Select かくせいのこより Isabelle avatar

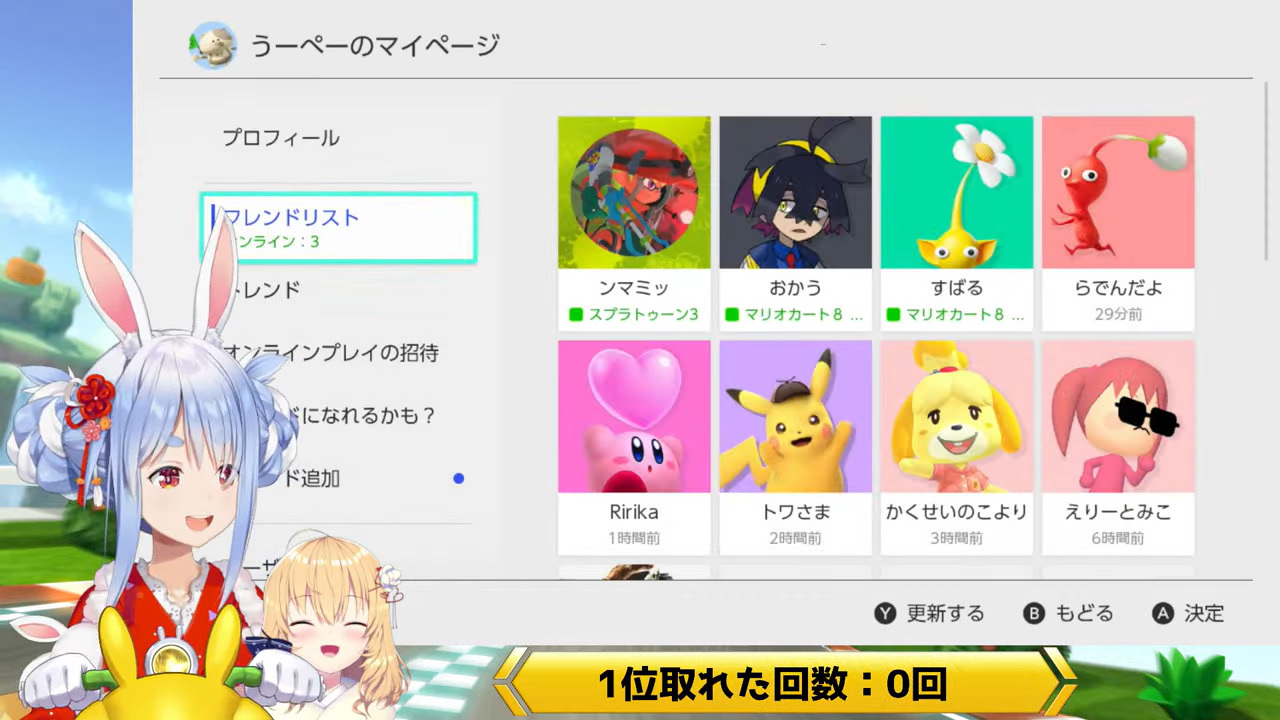[x=957, y=417]
